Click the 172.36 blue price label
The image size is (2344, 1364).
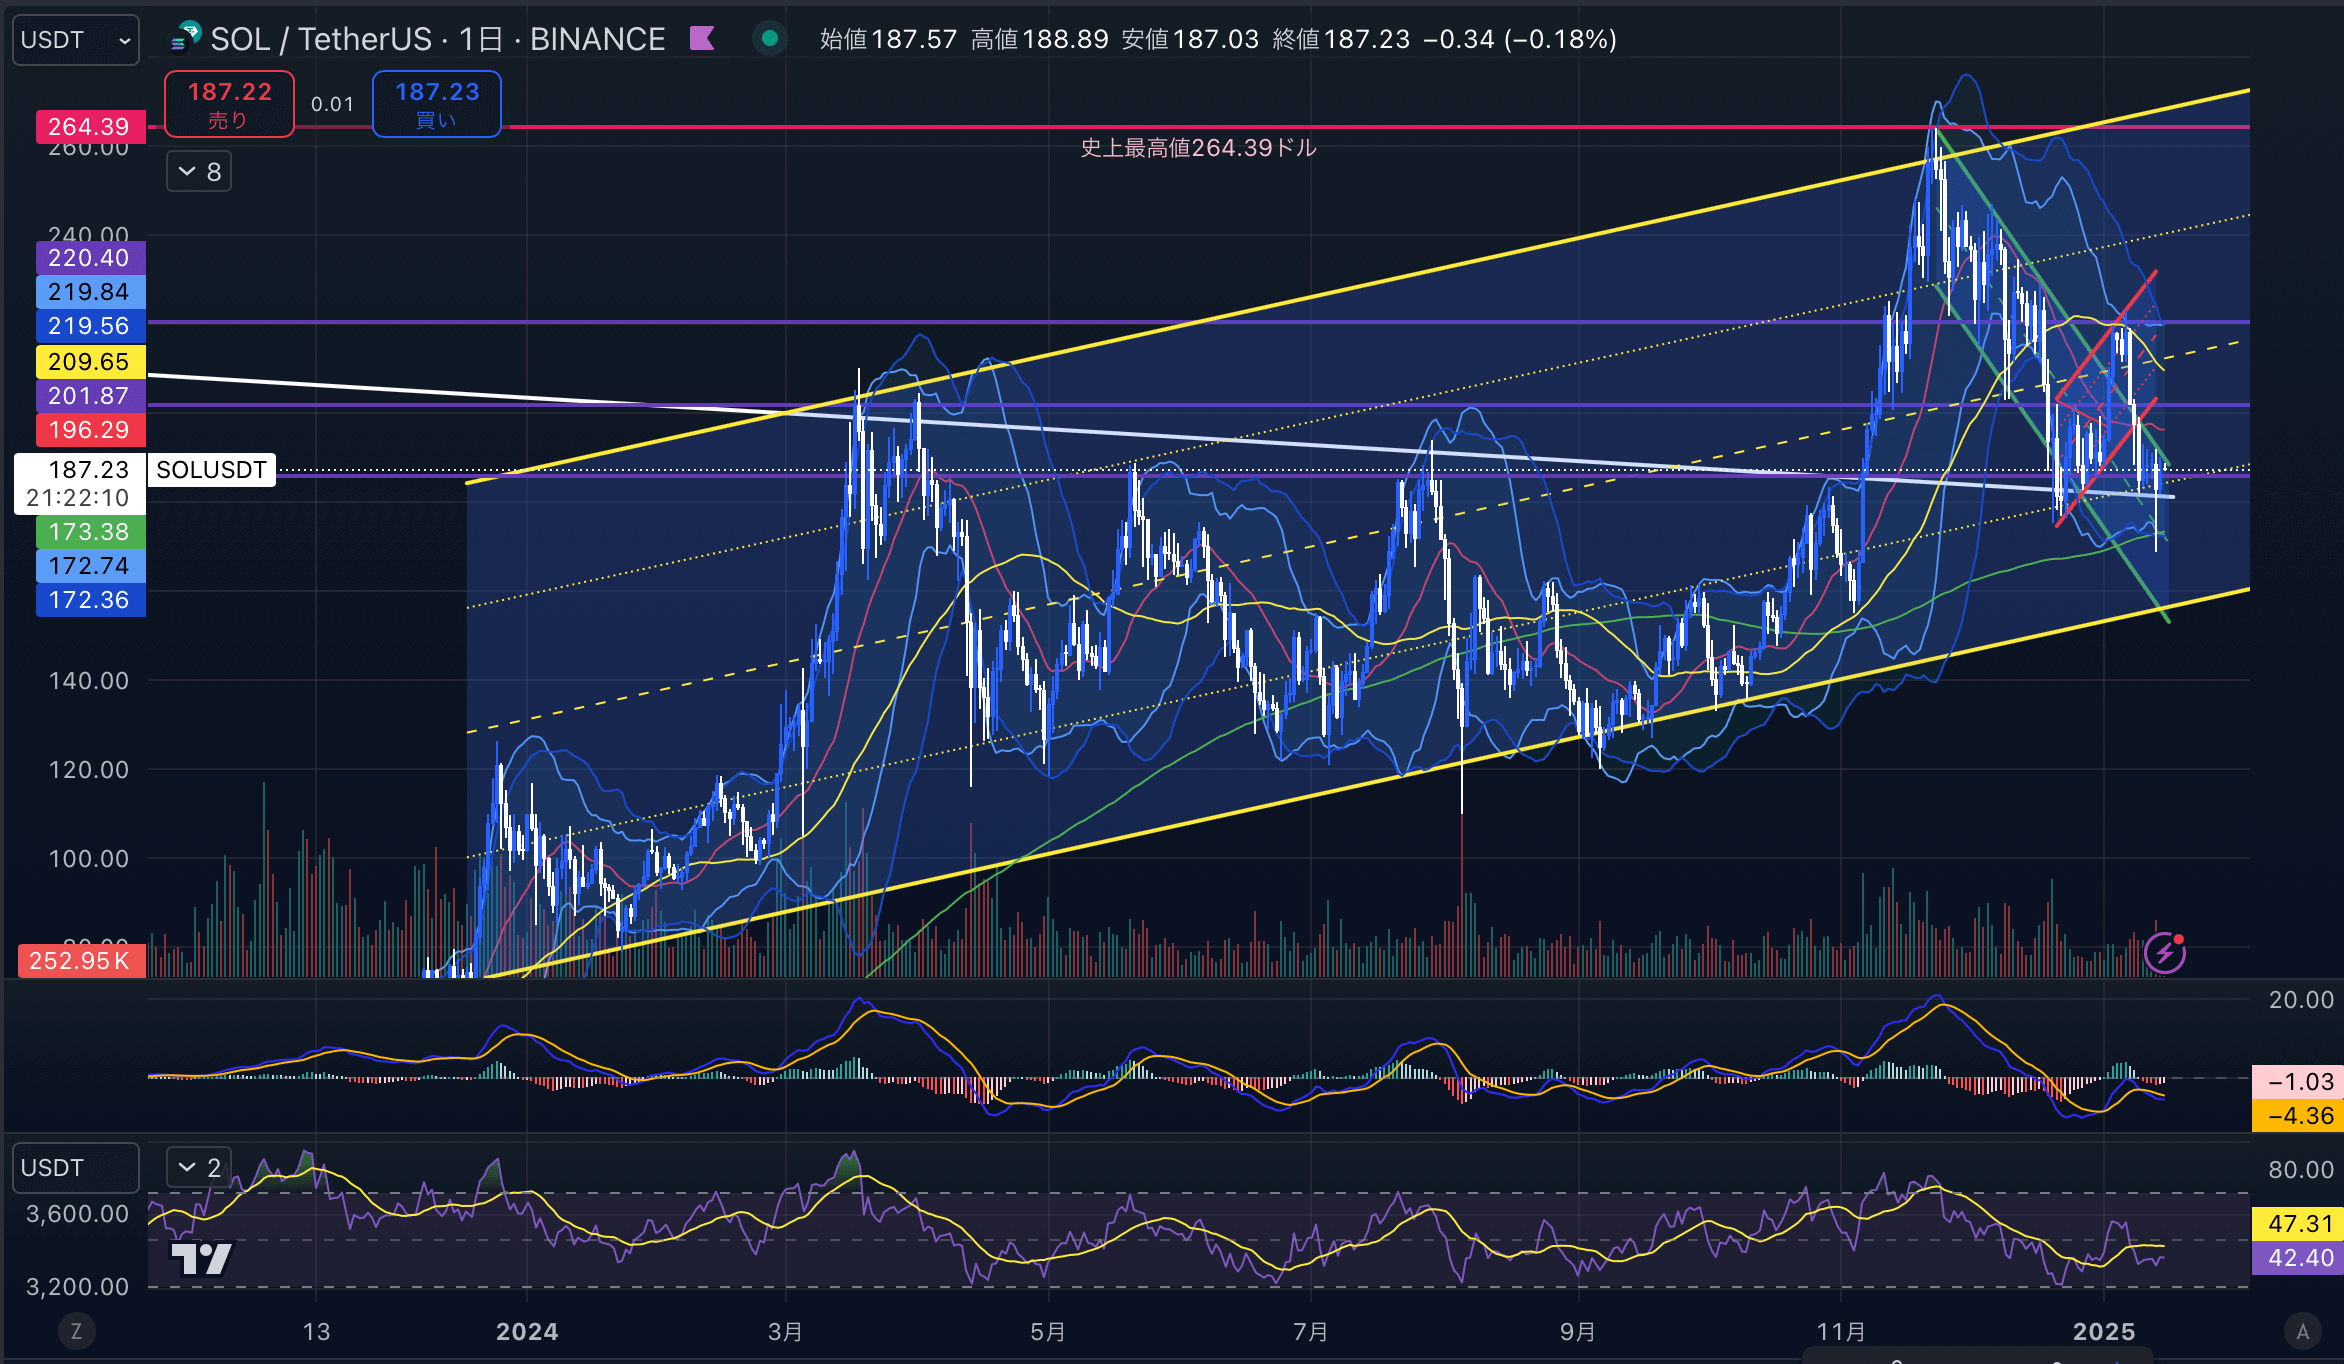[x=90, y=600]
